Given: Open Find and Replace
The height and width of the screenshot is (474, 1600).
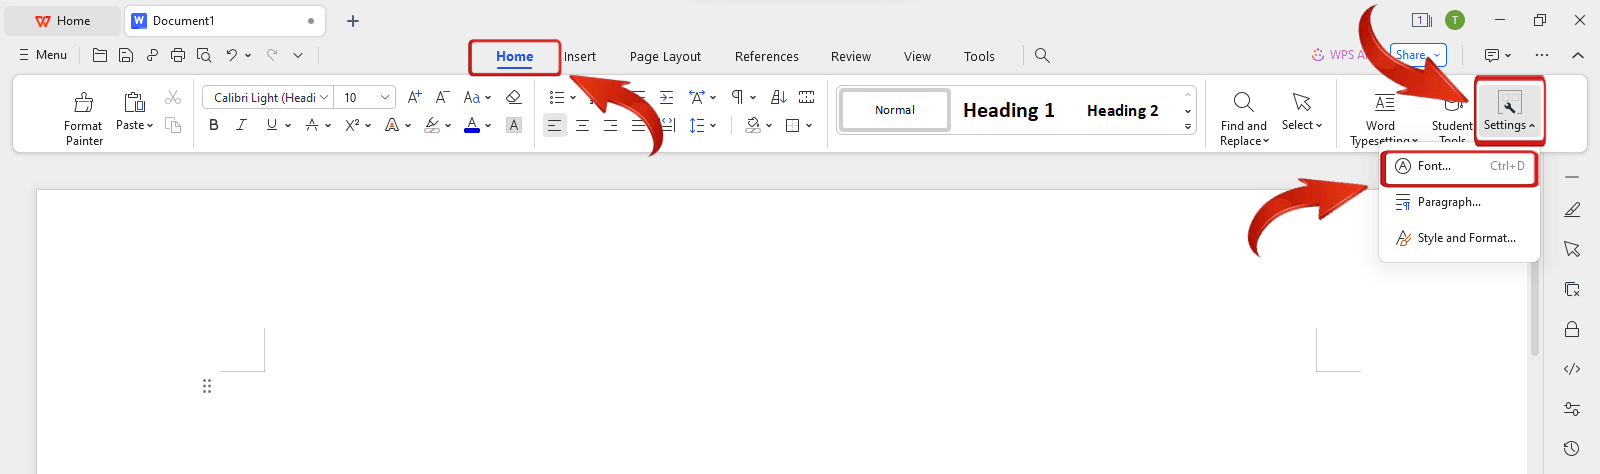Looking at the screenshot, I should [1244, 118].
